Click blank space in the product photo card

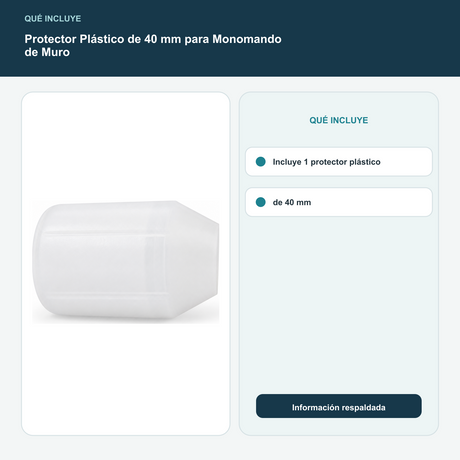(126, 147)
